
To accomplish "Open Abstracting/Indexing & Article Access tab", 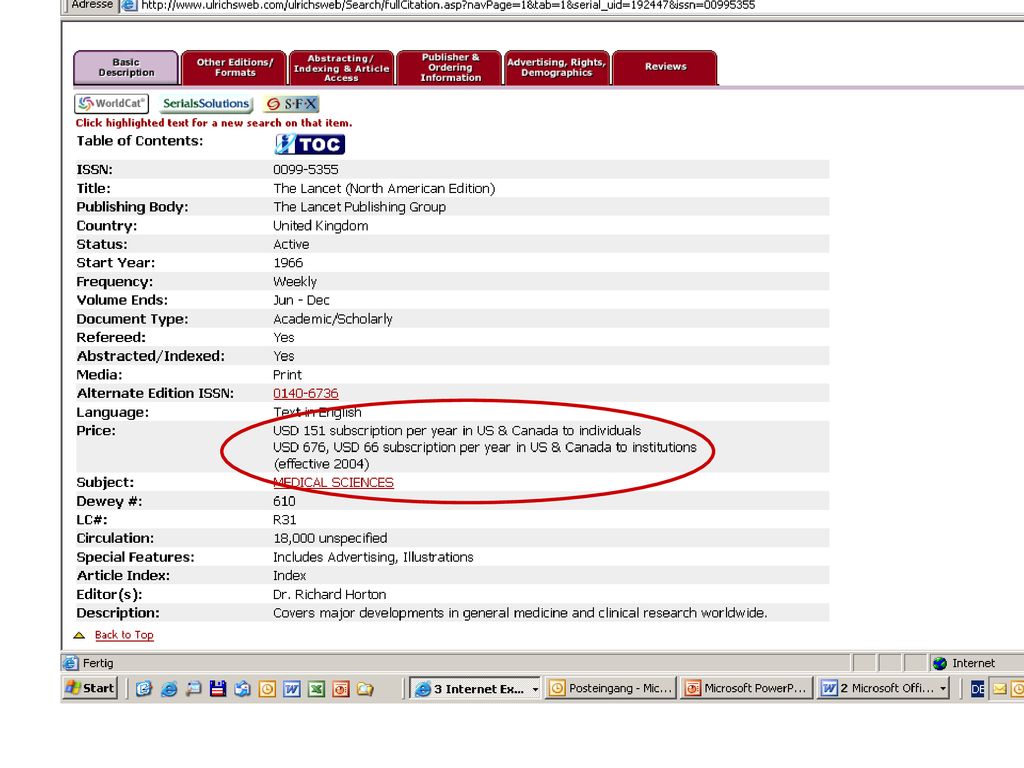I will click(x=342, y=67).
